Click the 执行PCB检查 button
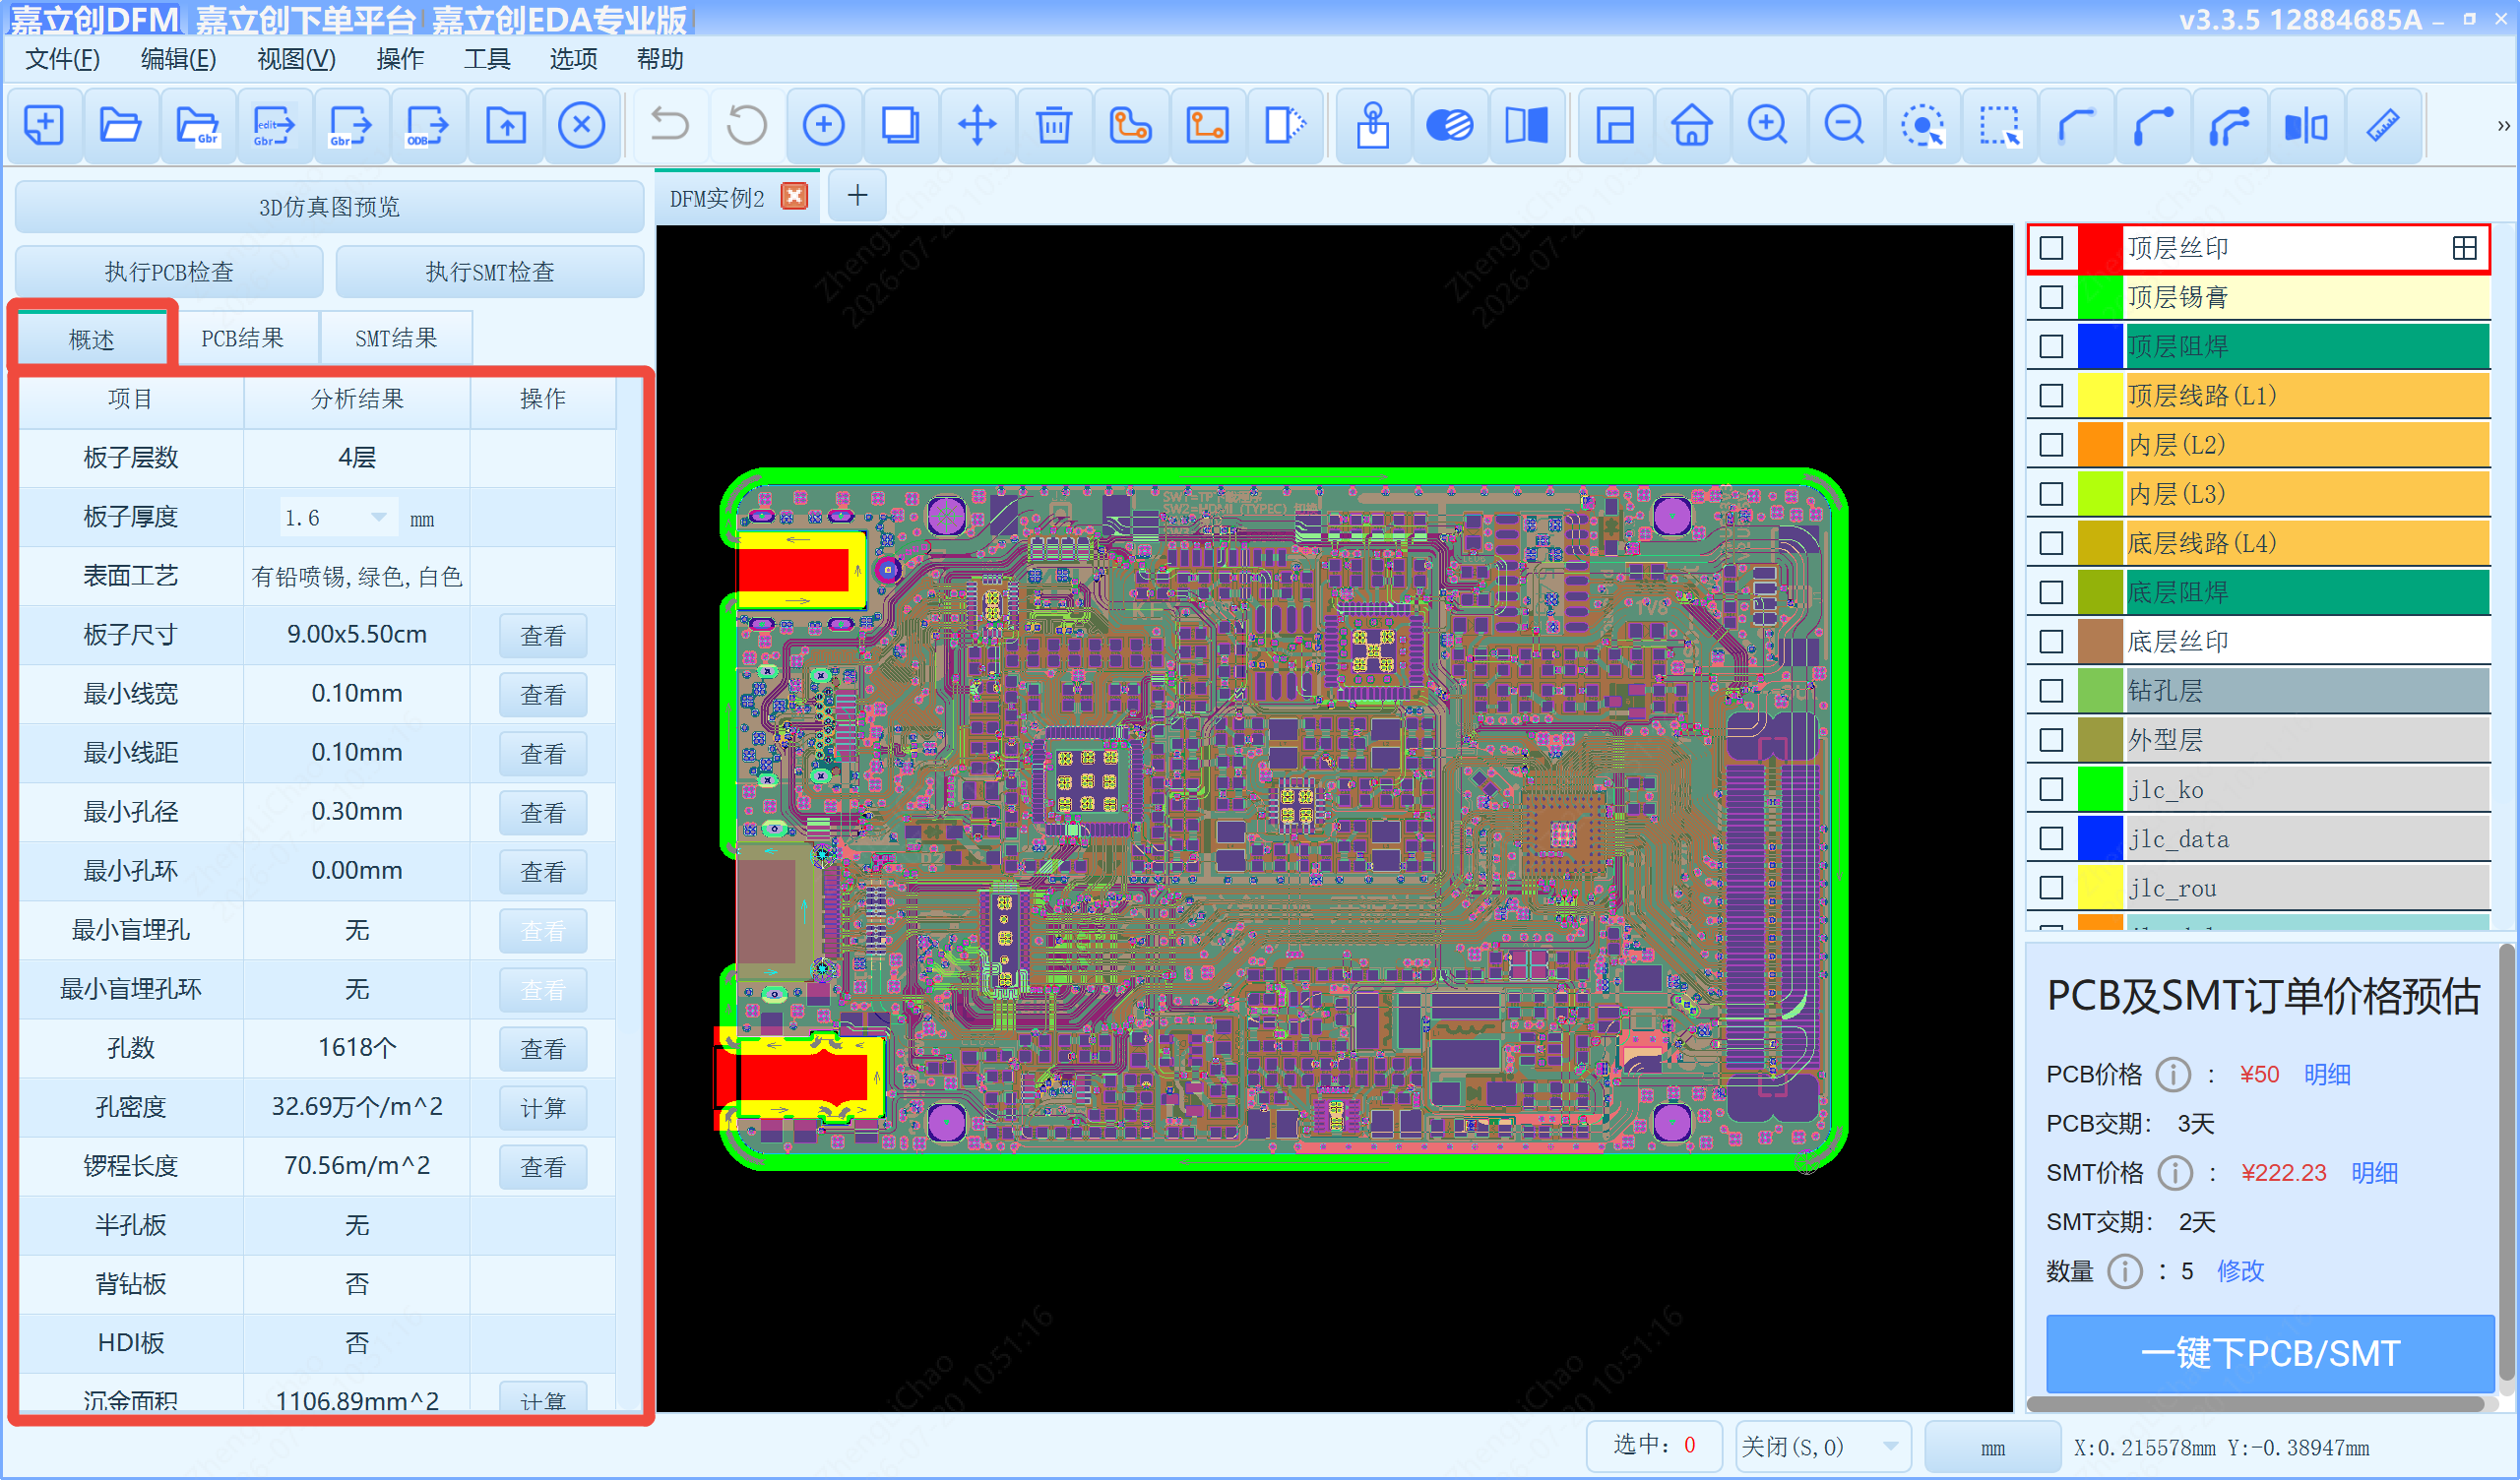2520x1480 pixels. (169, 272)
